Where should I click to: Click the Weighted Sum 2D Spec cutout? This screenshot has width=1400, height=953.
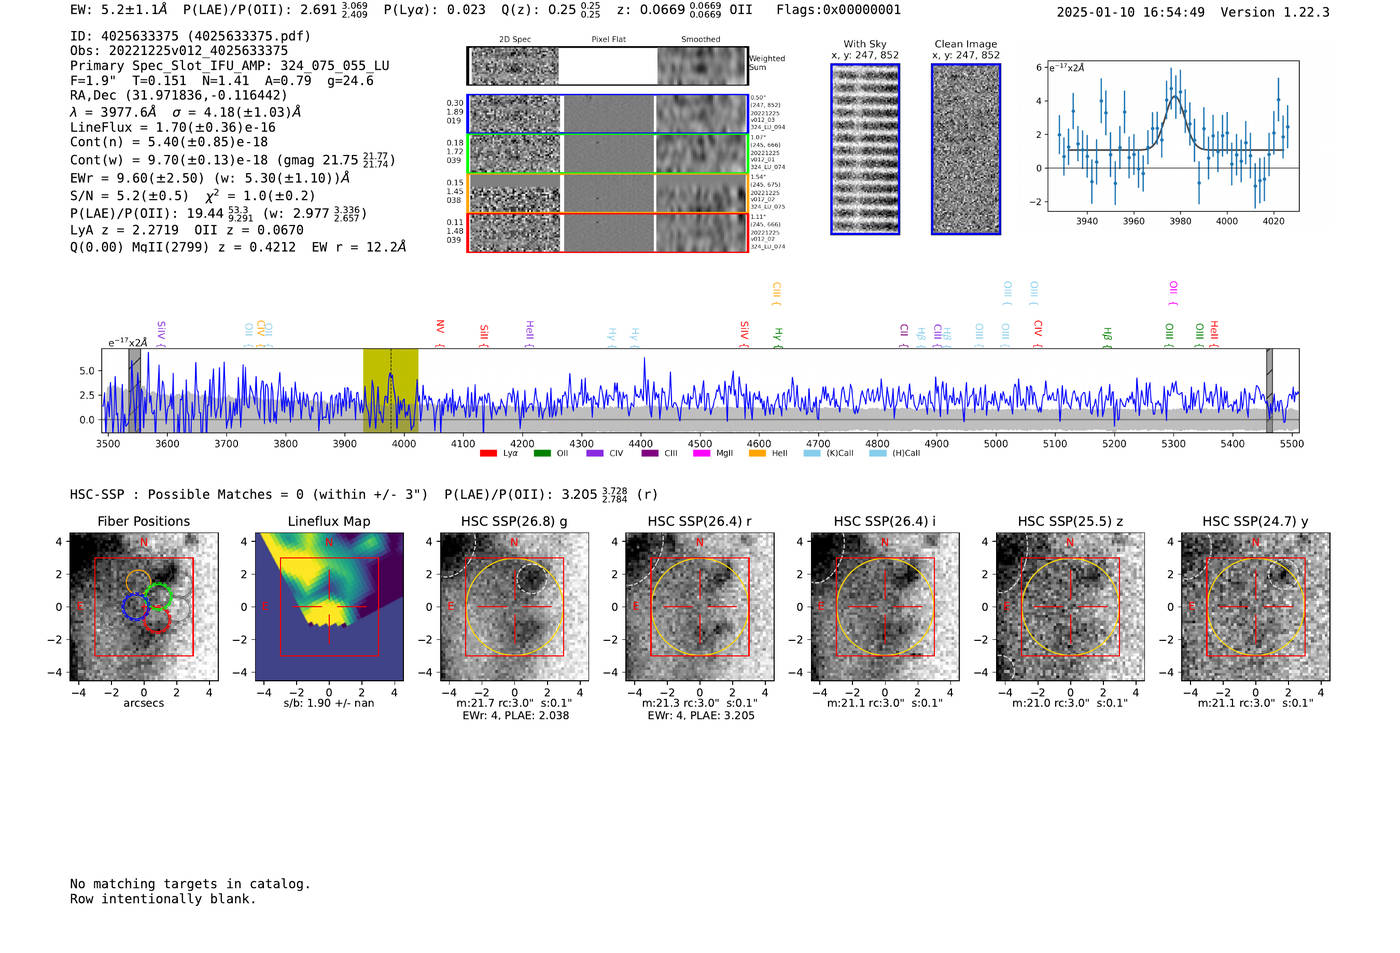tap(515, 67)
